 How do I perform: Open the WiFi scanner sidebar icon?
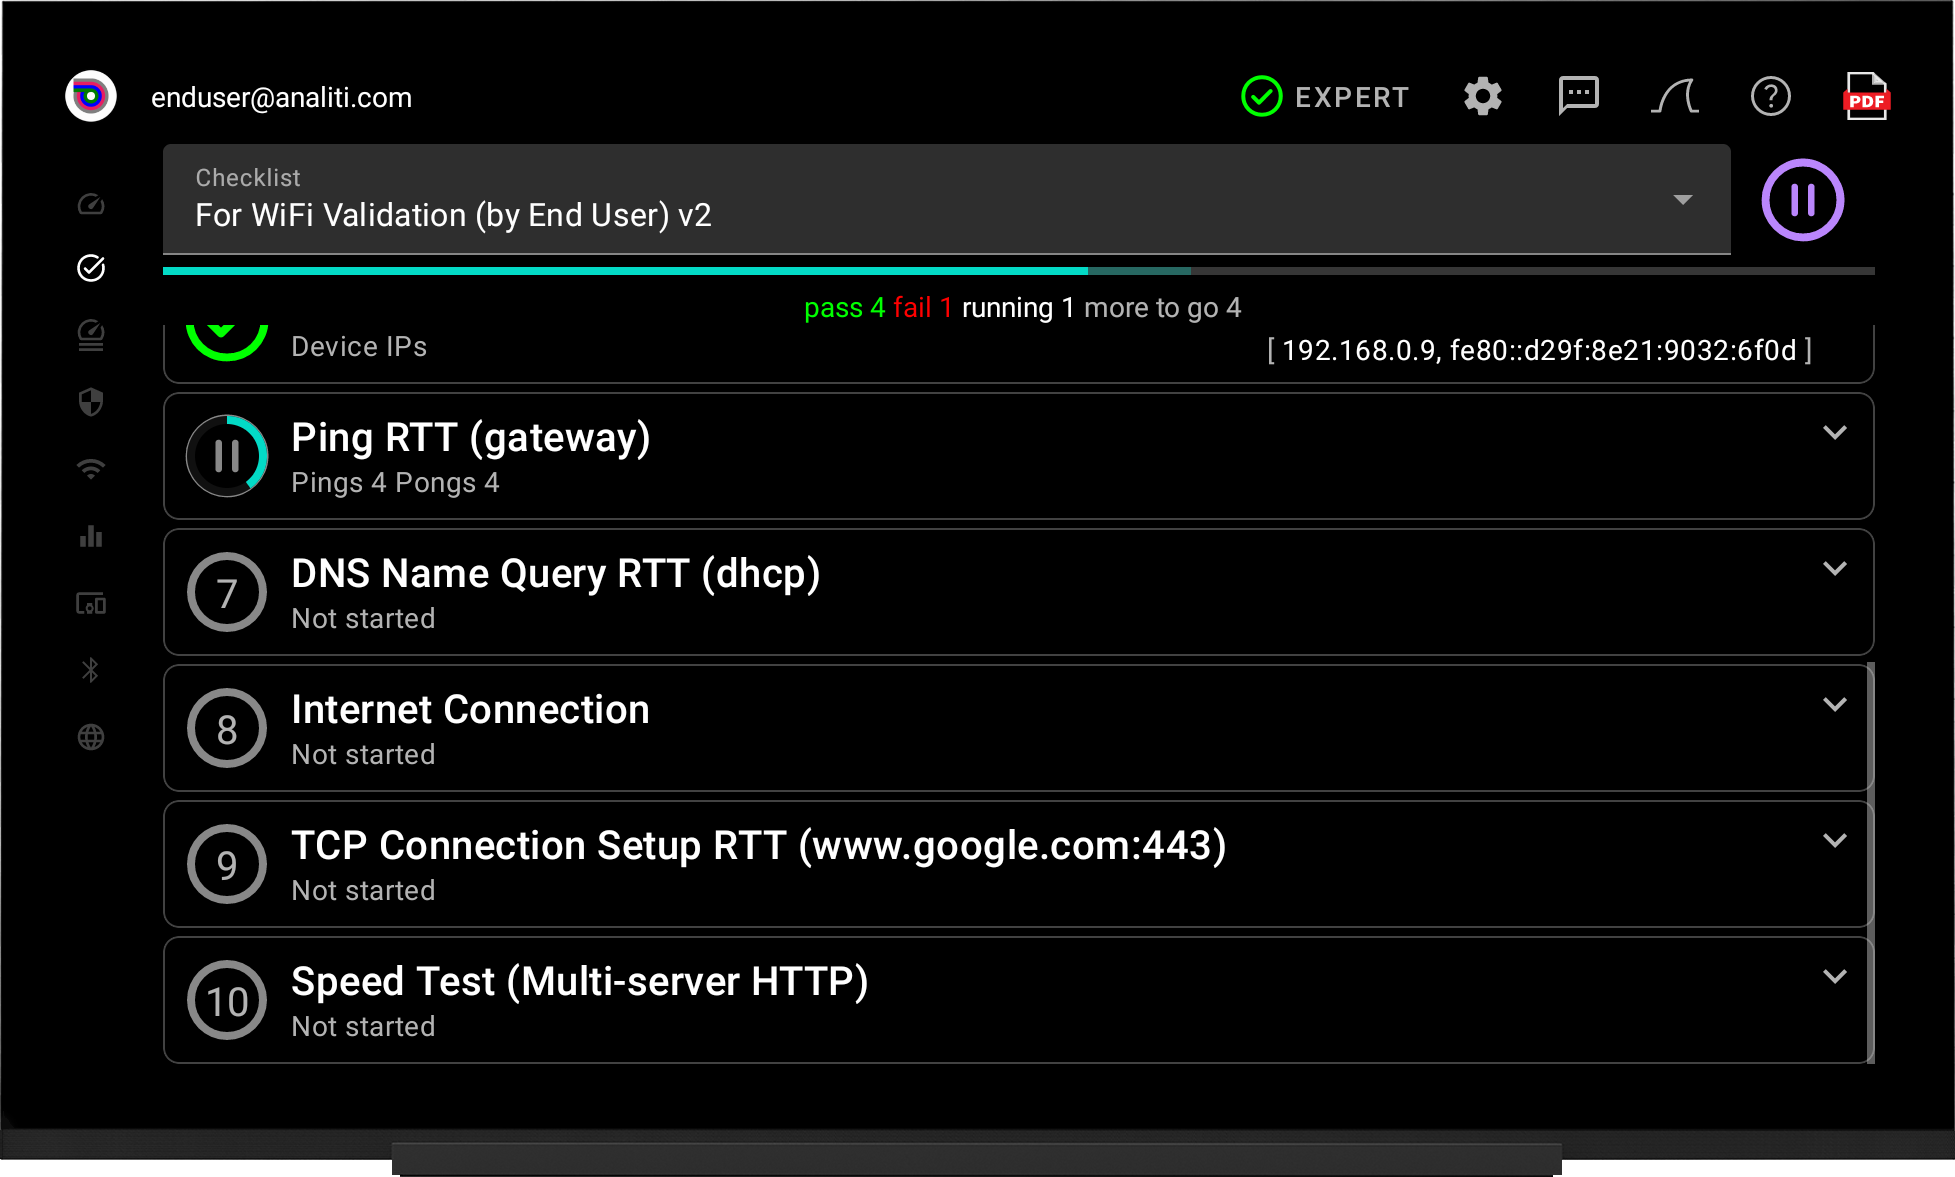91,469
